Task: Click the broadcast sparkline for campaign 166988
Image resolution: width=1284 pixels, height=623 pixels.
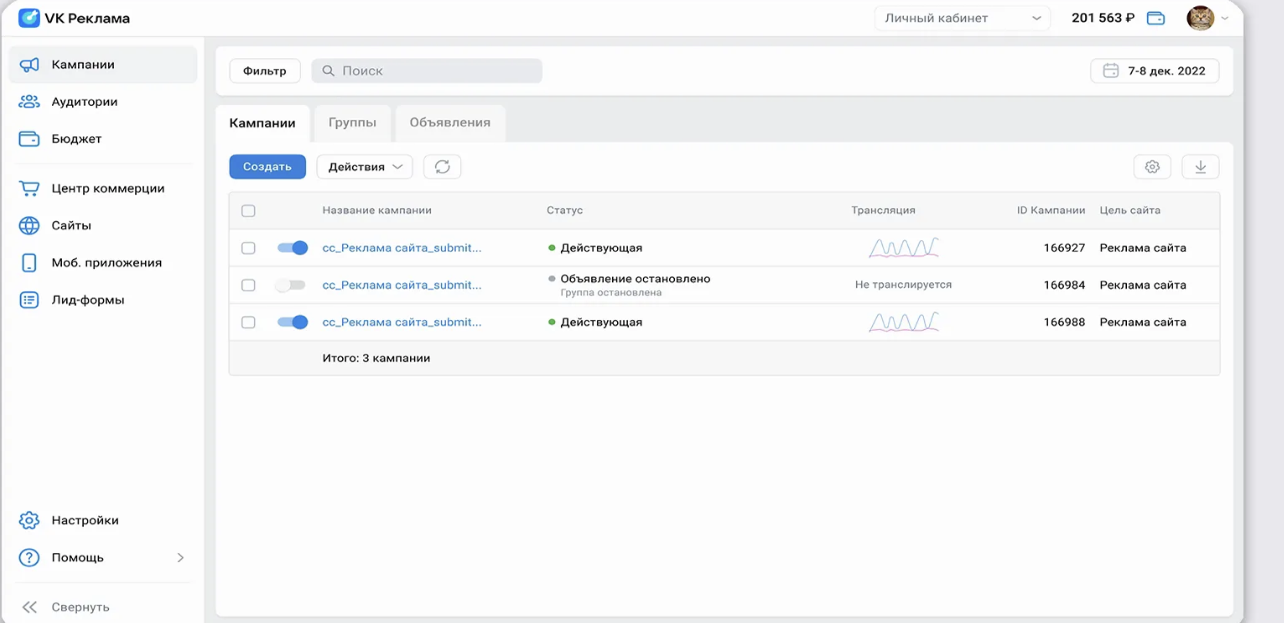Action: (904, 322)
